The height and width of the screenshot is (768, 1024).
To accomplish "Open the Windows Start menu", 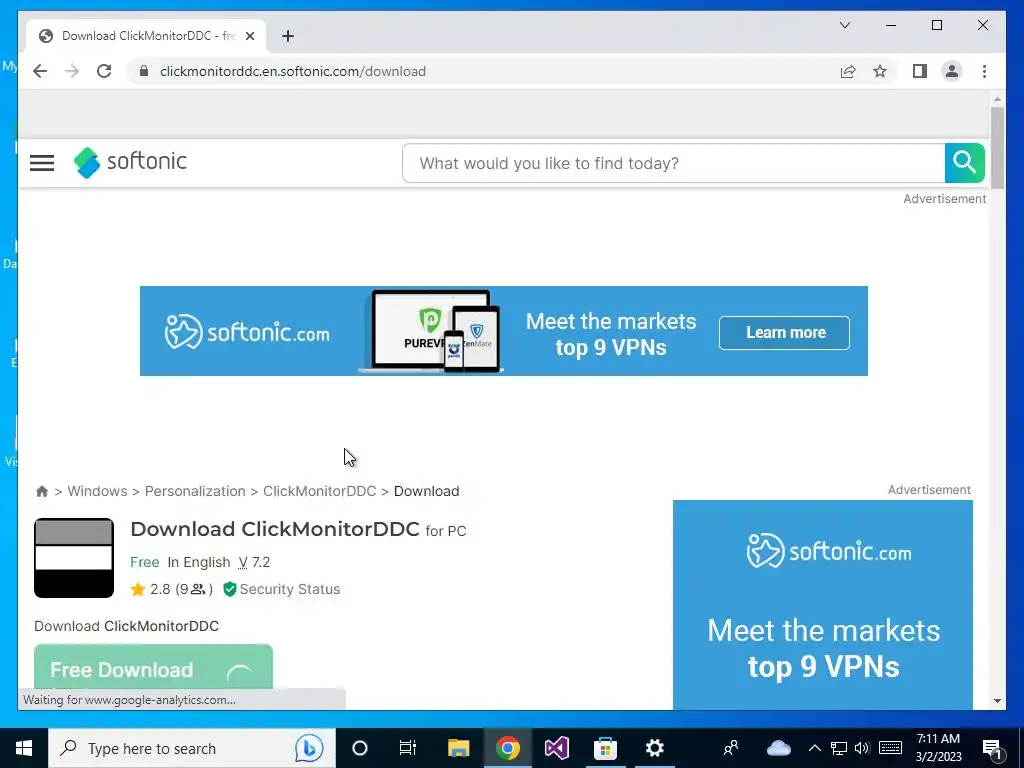I will tap(24, 748).
